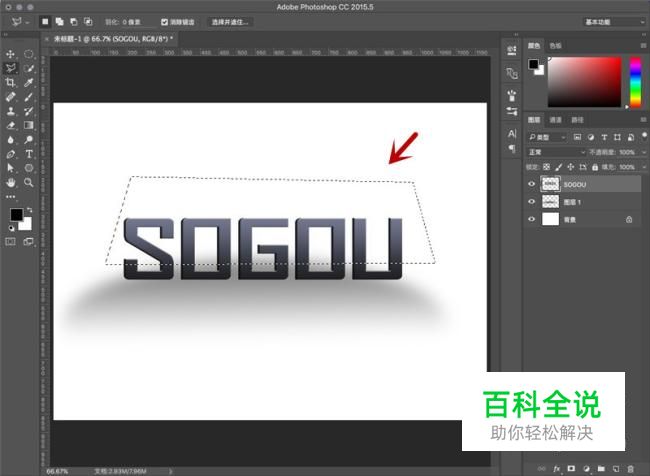Image resolution: width=650 pixels, height=476 pixels.
Task: Switch to the 色板 Swatches tab
Action: point(555,46)
